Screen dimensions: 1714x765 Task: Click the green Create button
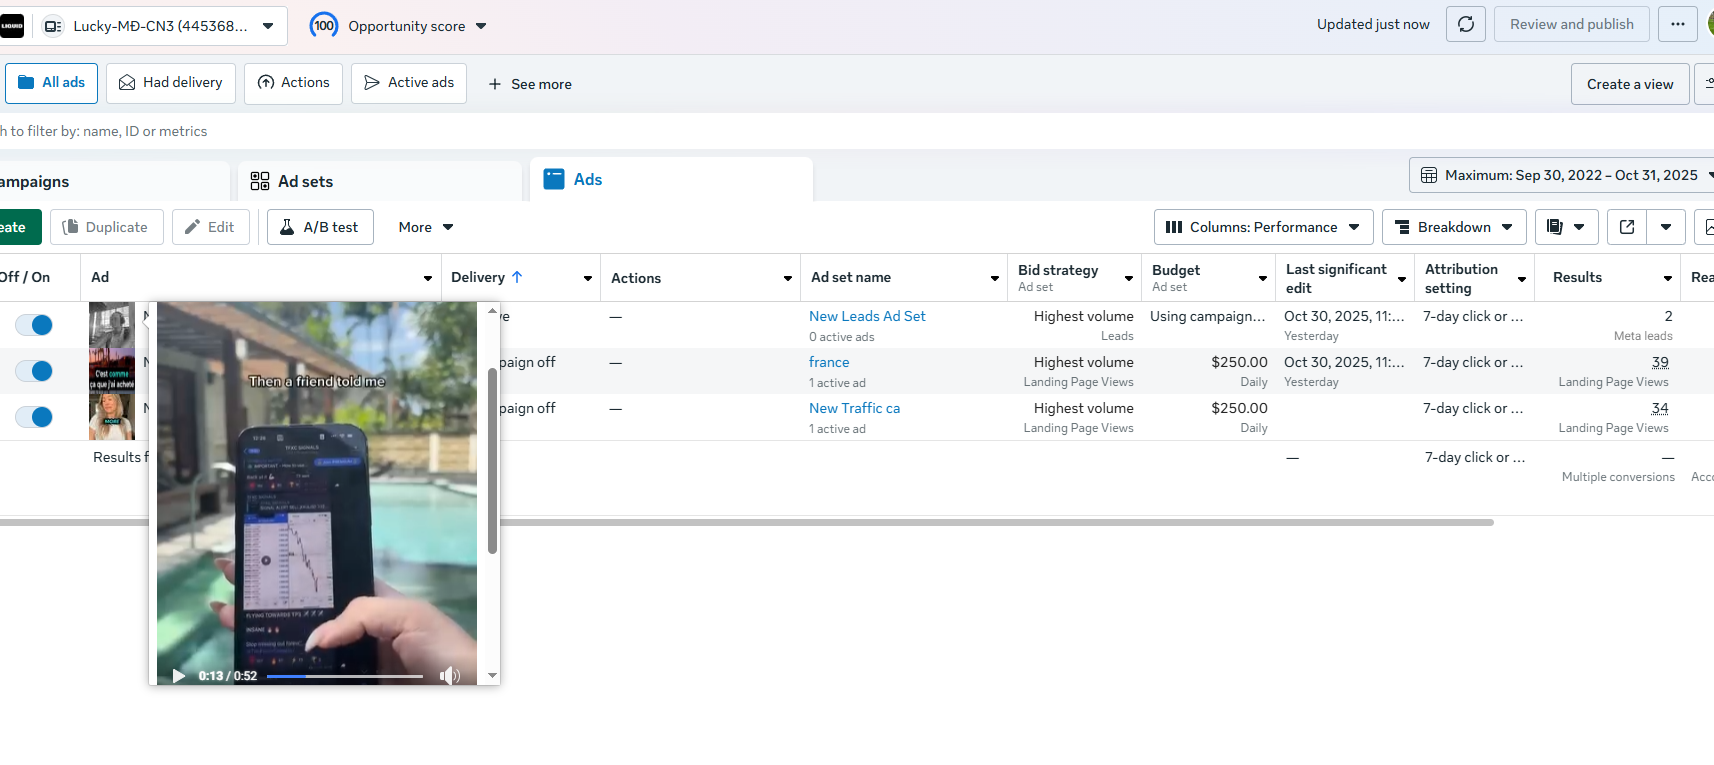click(x=20, y=227)
